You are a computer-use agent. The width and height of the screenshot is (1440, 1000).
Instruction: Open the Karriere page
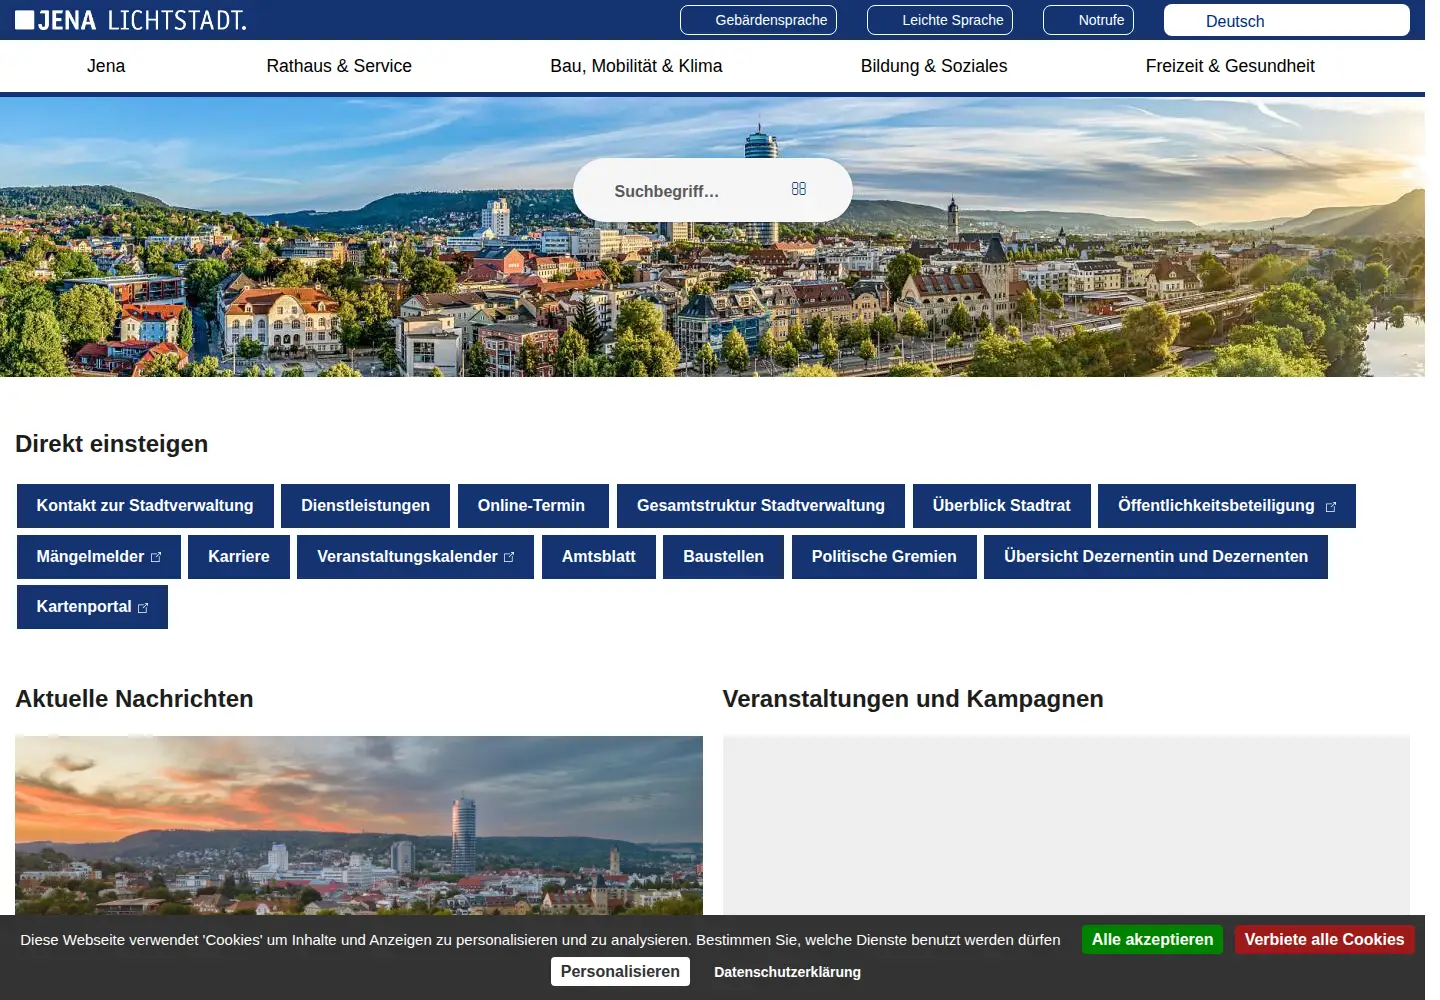click(239, 557)
